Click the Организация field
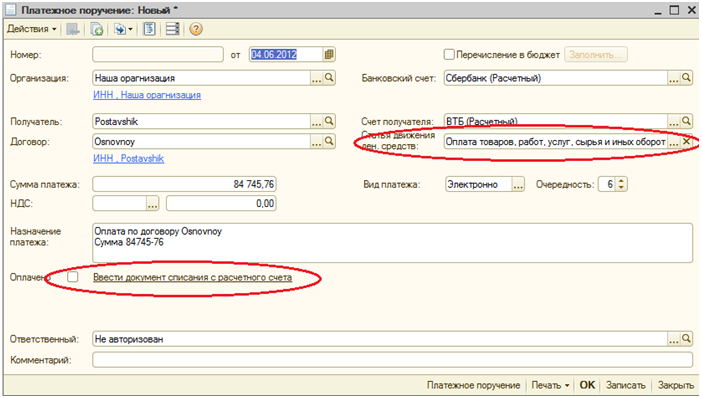The height and width of the screenshot is (398, 702). coord(201,78)
